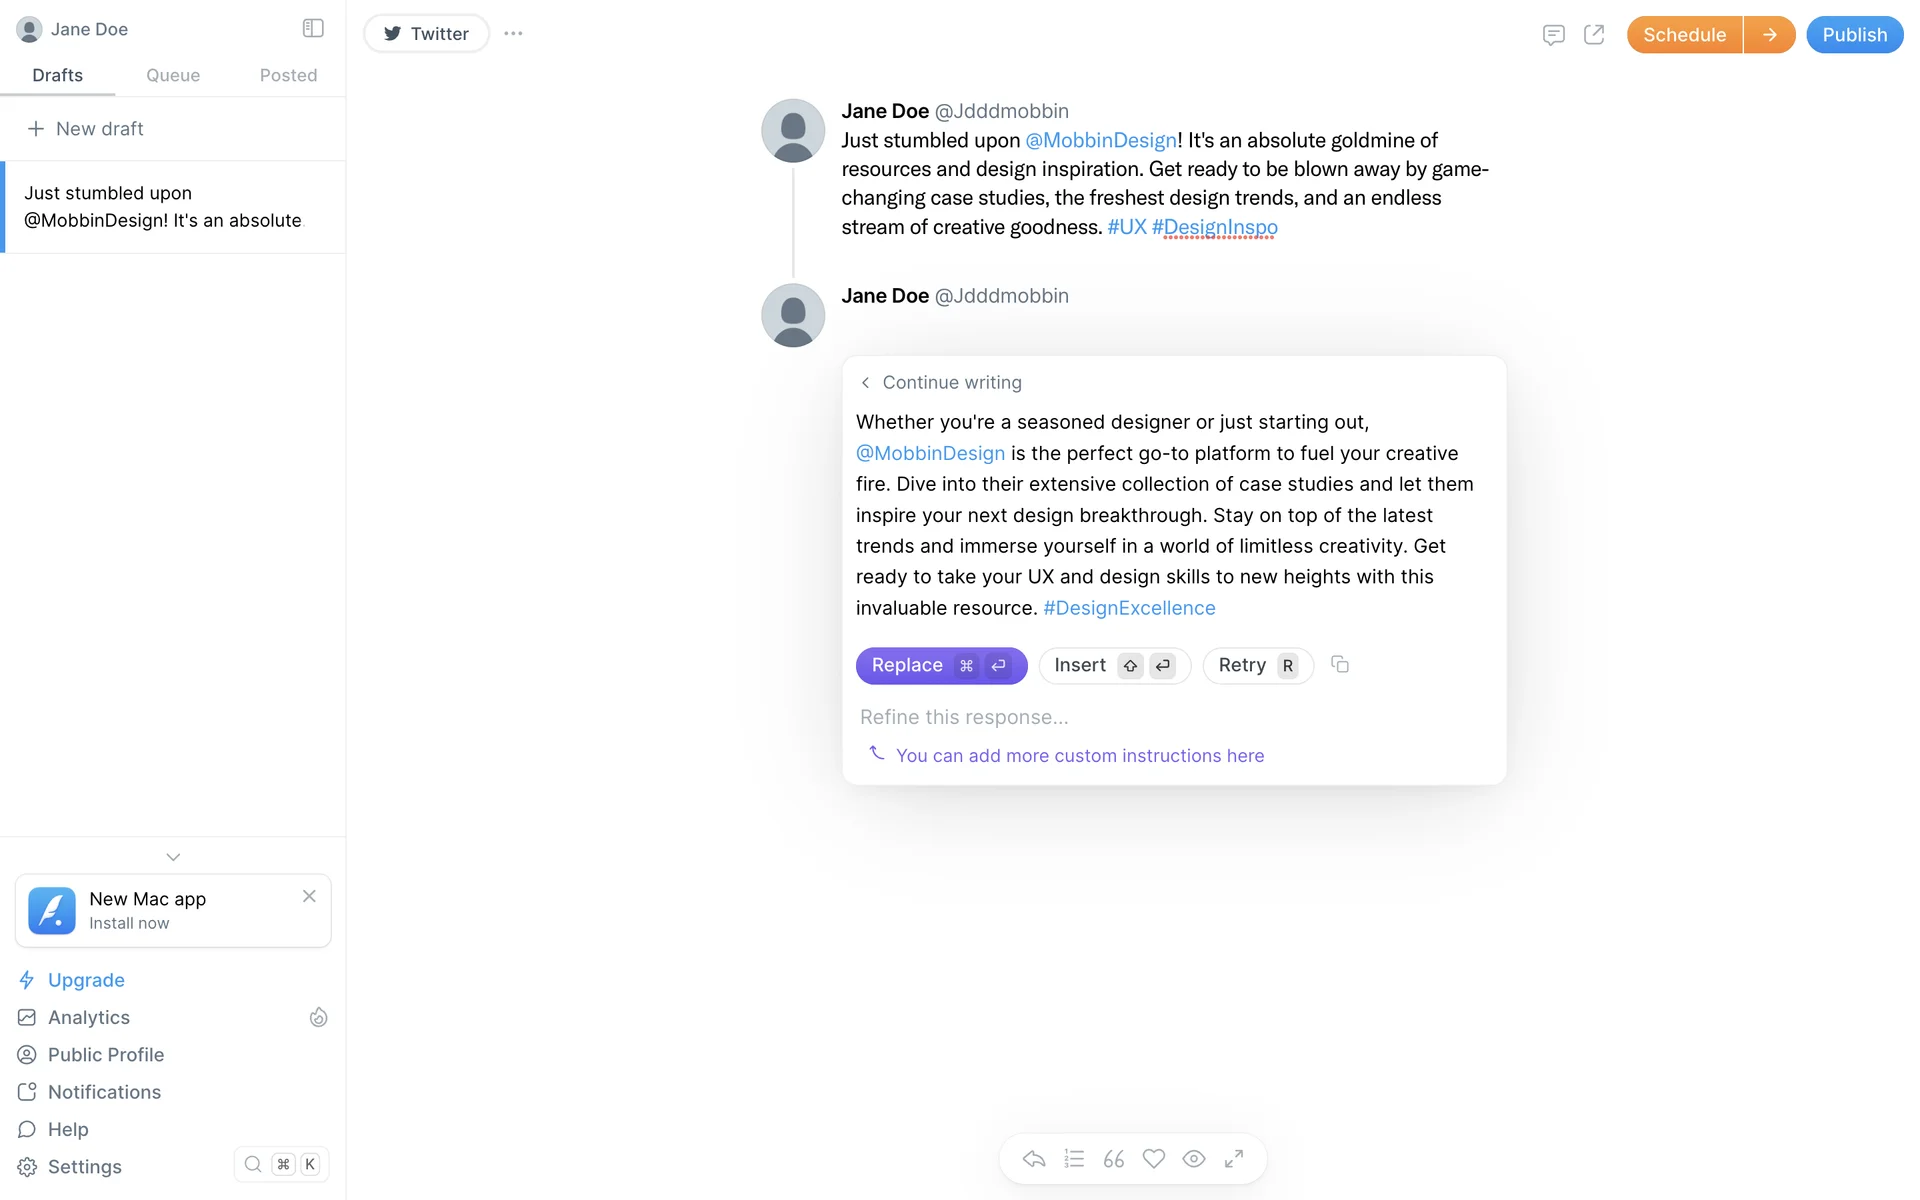Click the quote marks icon

[1114, 1159]
